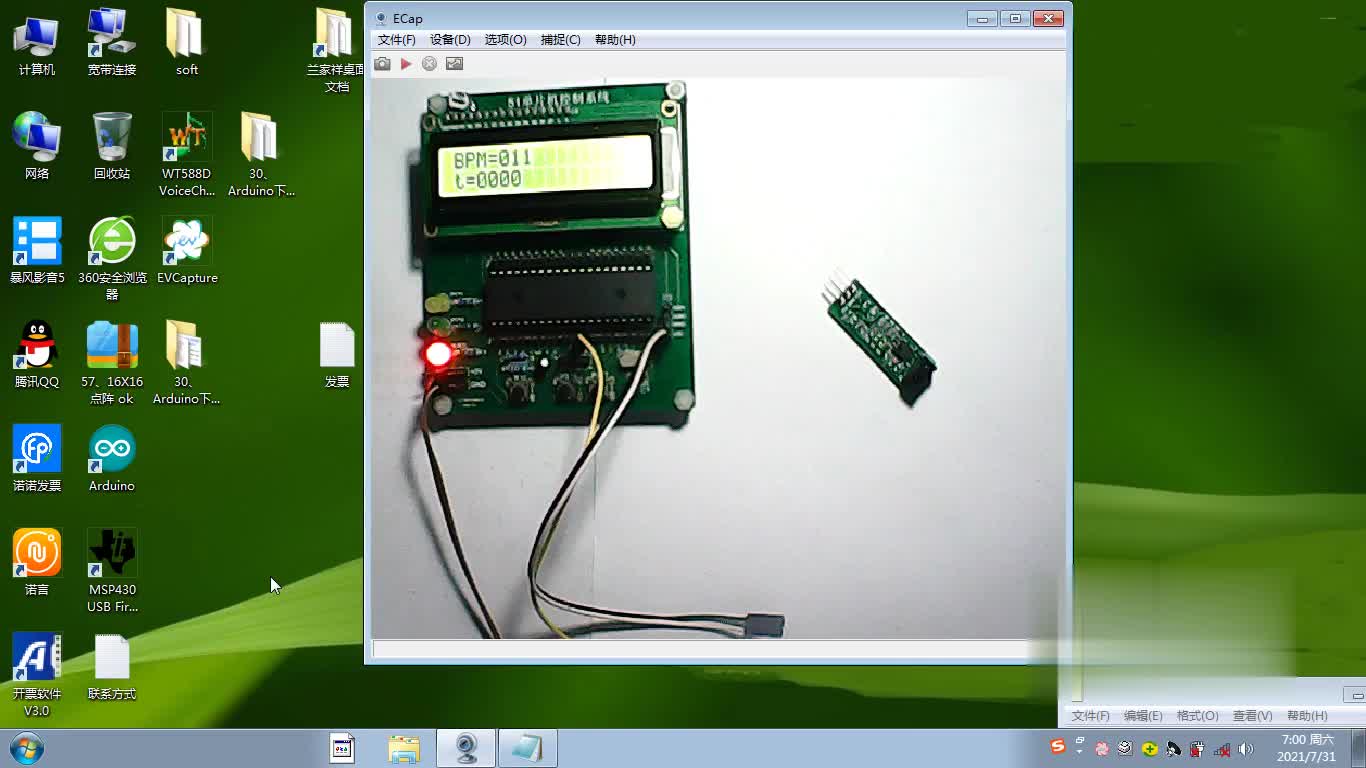The width and height of the screenshot is (1366, 768).
Task: Click the green plus tray icon
Action: (x=1150, y=748)
